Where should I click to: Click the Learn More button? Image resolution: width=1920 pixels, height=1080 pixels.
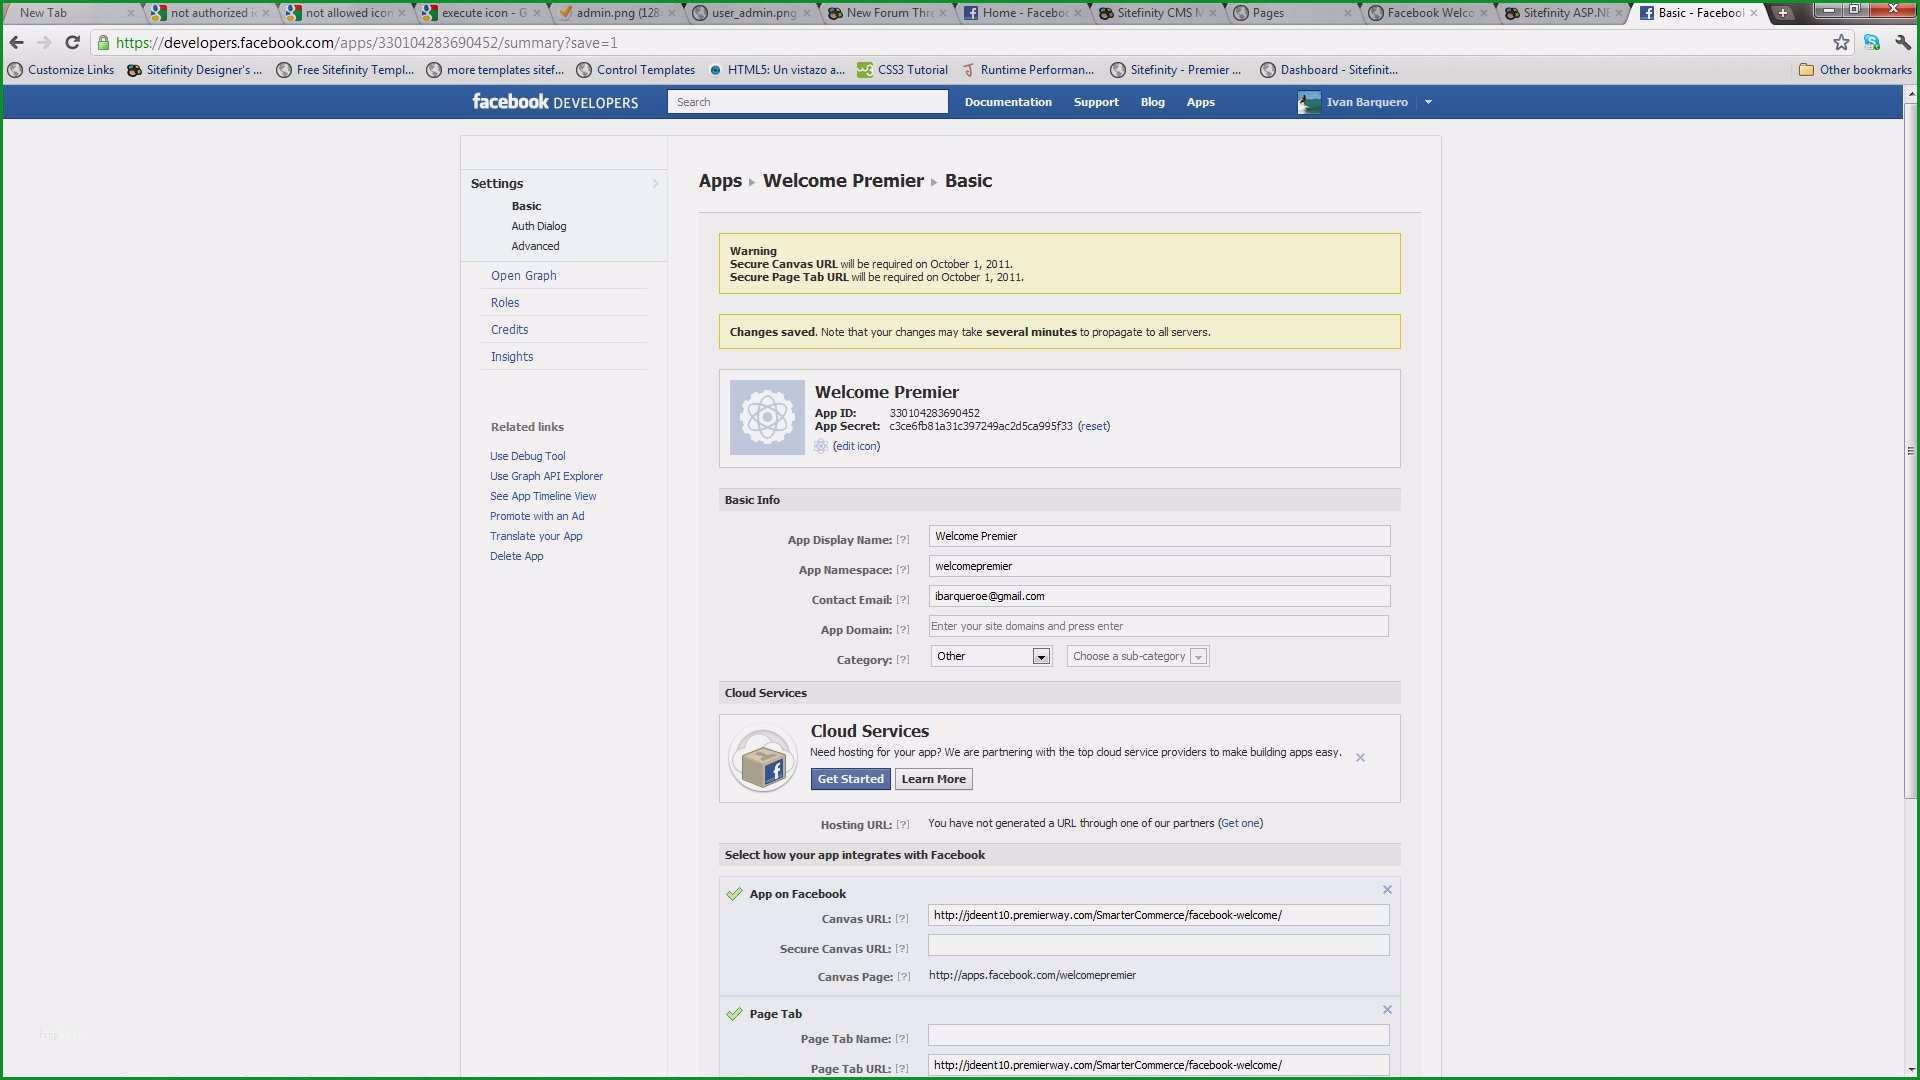(x=933, y=779)
